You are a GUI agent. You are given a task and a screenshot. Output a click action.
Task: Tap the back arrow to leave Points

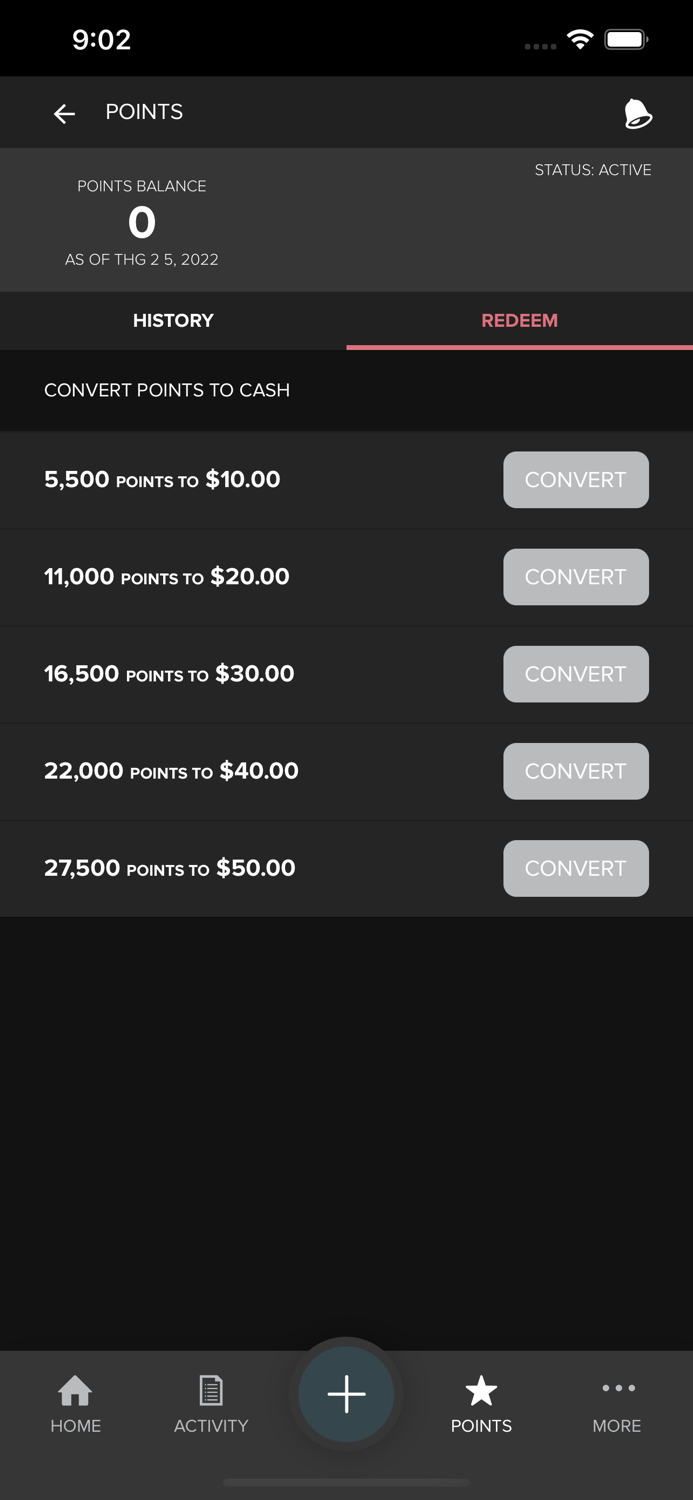pos(64,113)
